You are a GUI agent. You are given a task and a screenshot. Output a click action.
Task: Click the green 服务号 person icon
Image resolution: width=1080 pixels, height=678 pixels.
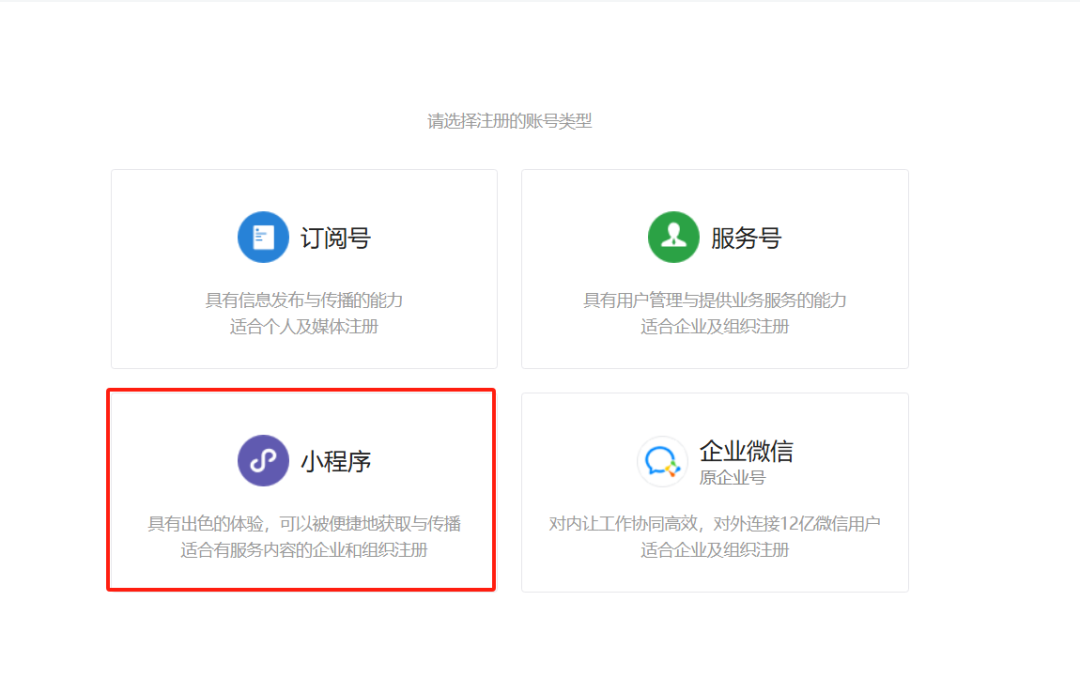tap(673, 237)
